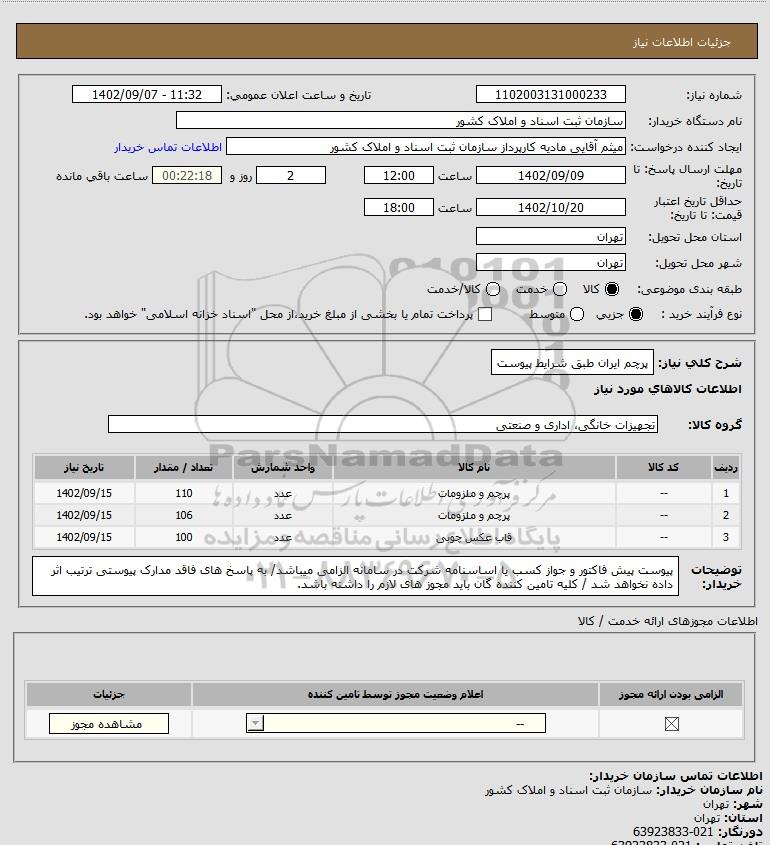Click the تعداد / مقدار column header

(x=184, y=467)
